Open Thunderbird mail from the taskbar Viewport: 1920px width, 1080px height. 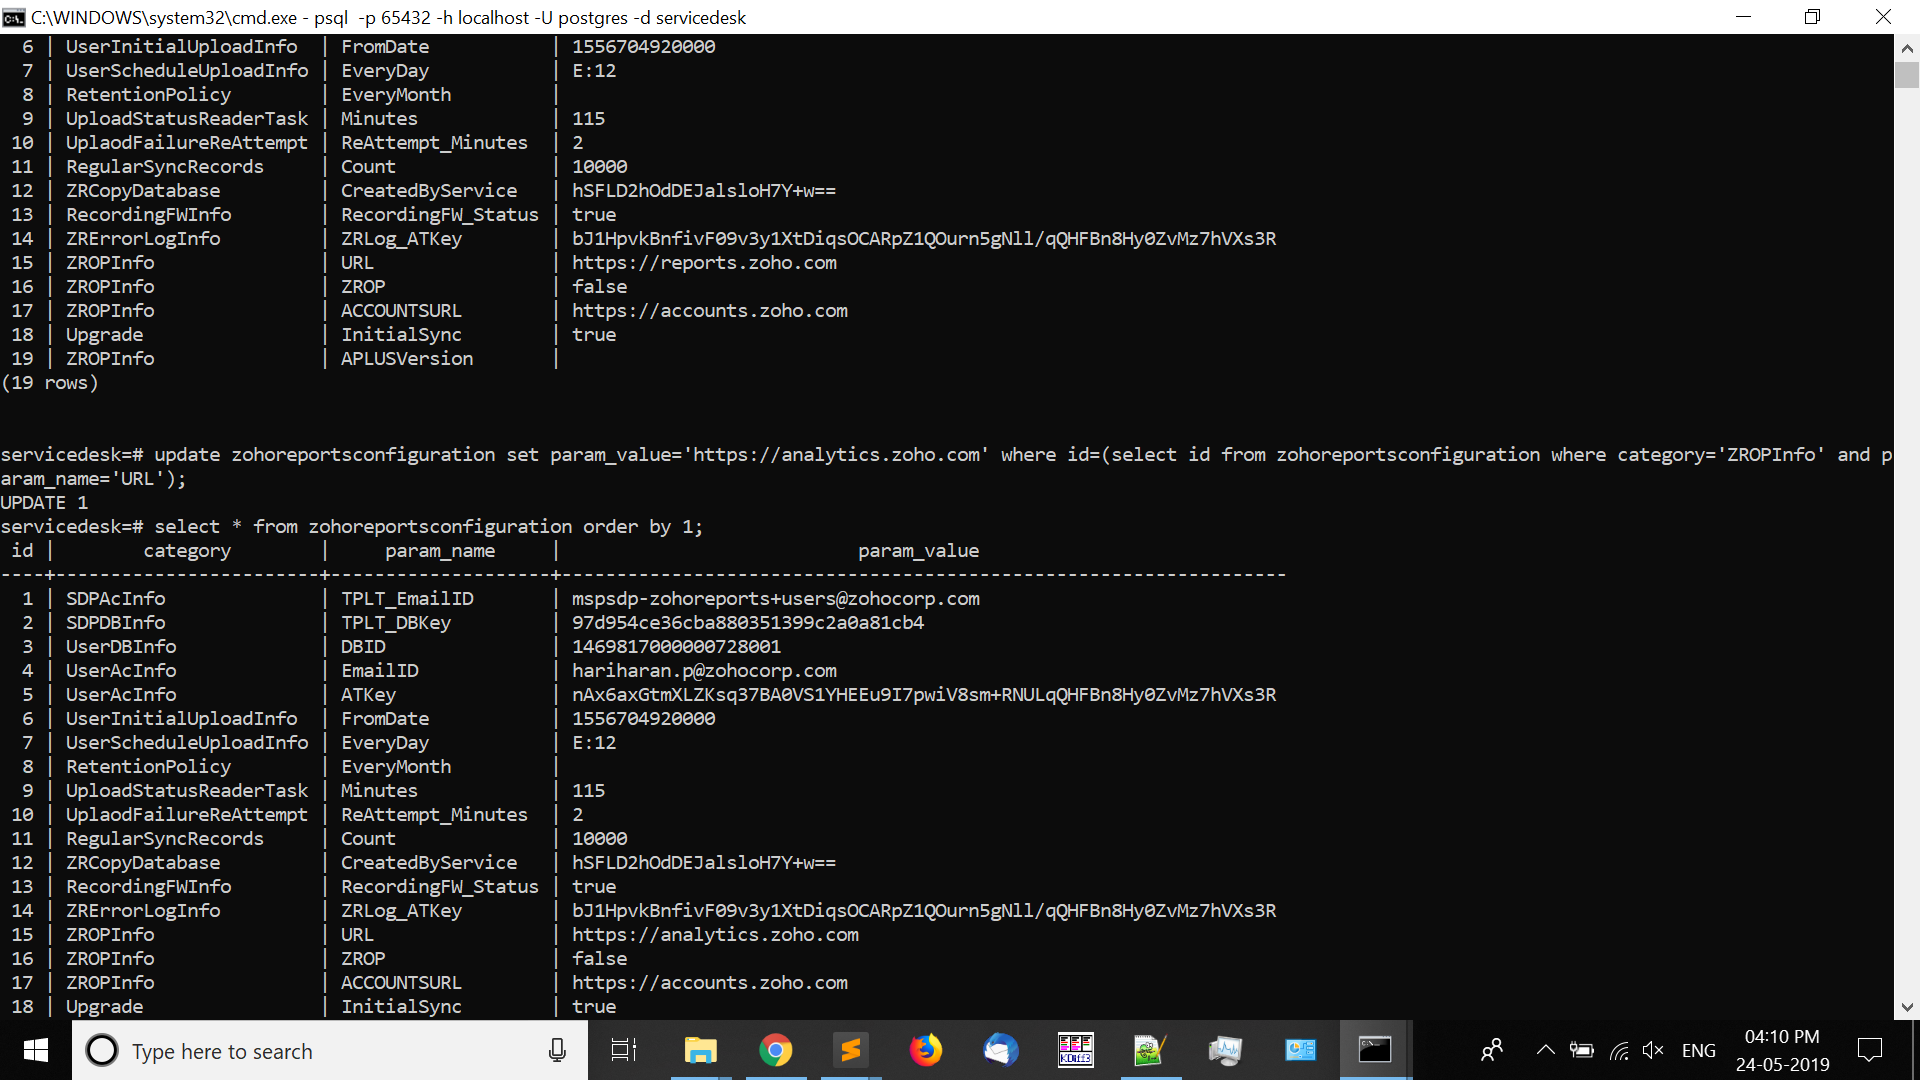1000,1050
